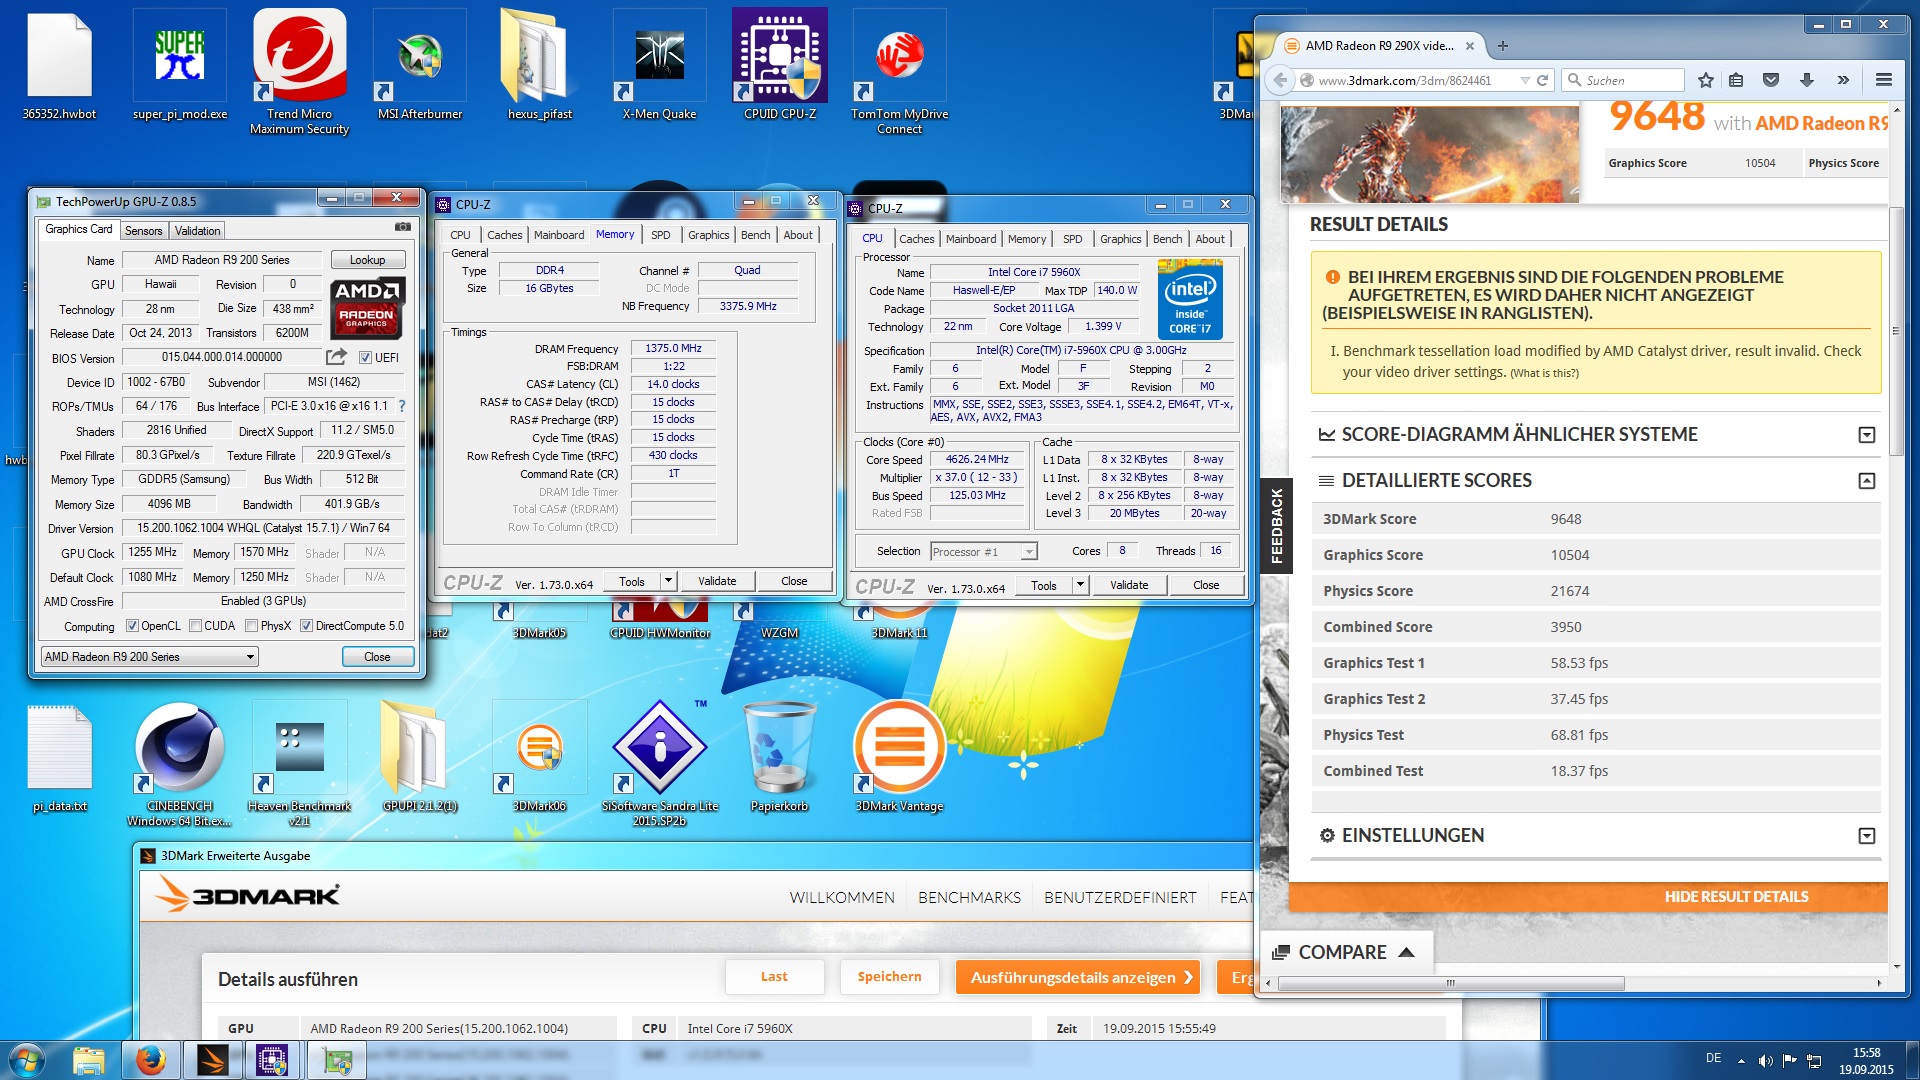Open the hexus_pifast folder

pos(540,65)
